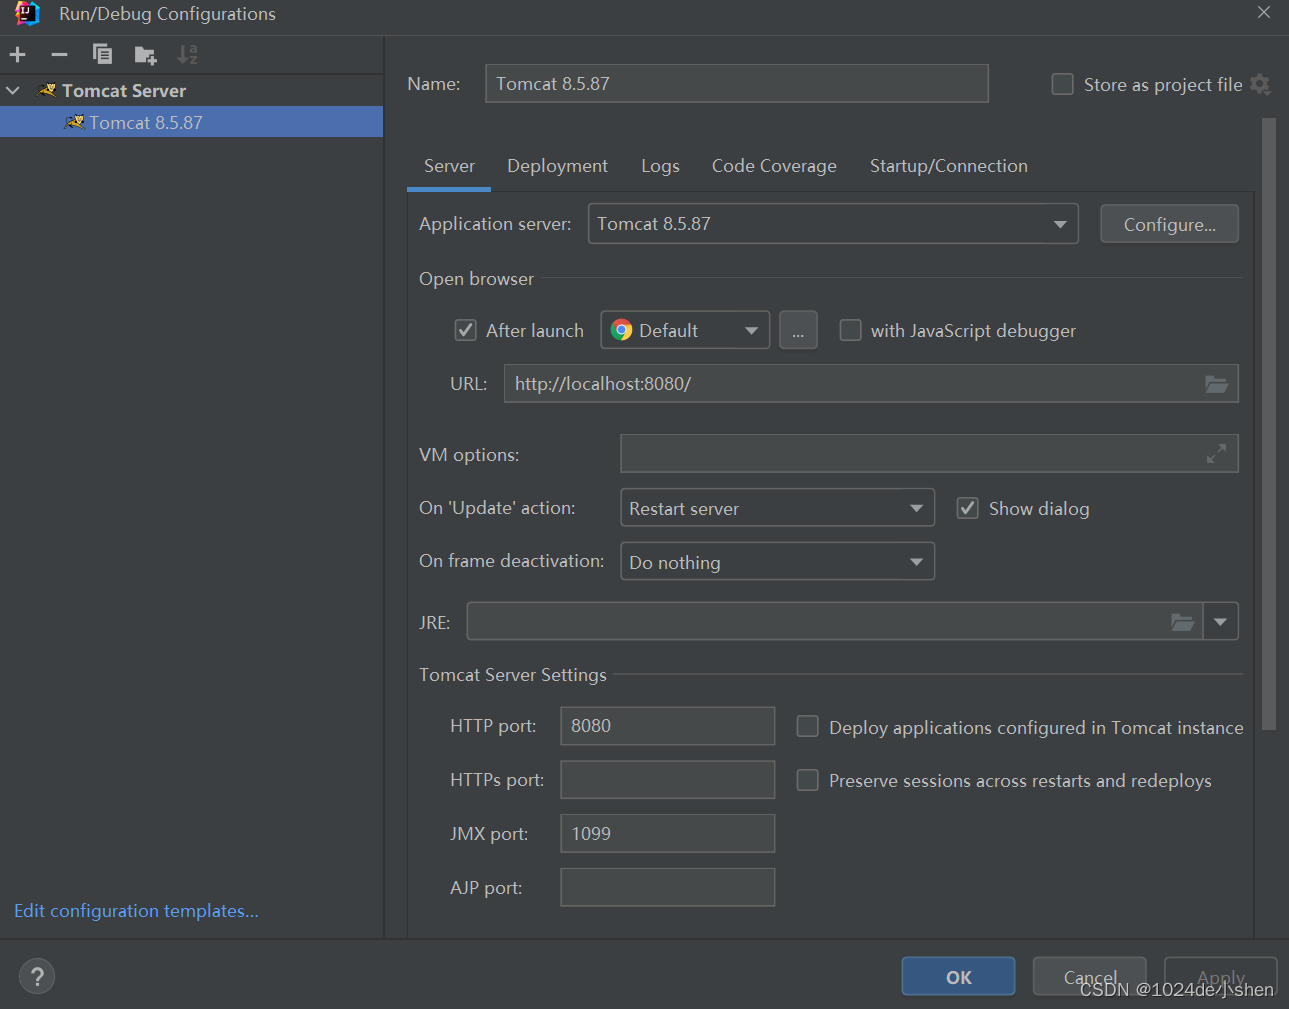Create new folder for configurations
1289x1009 pixels.
click(145, 55)
